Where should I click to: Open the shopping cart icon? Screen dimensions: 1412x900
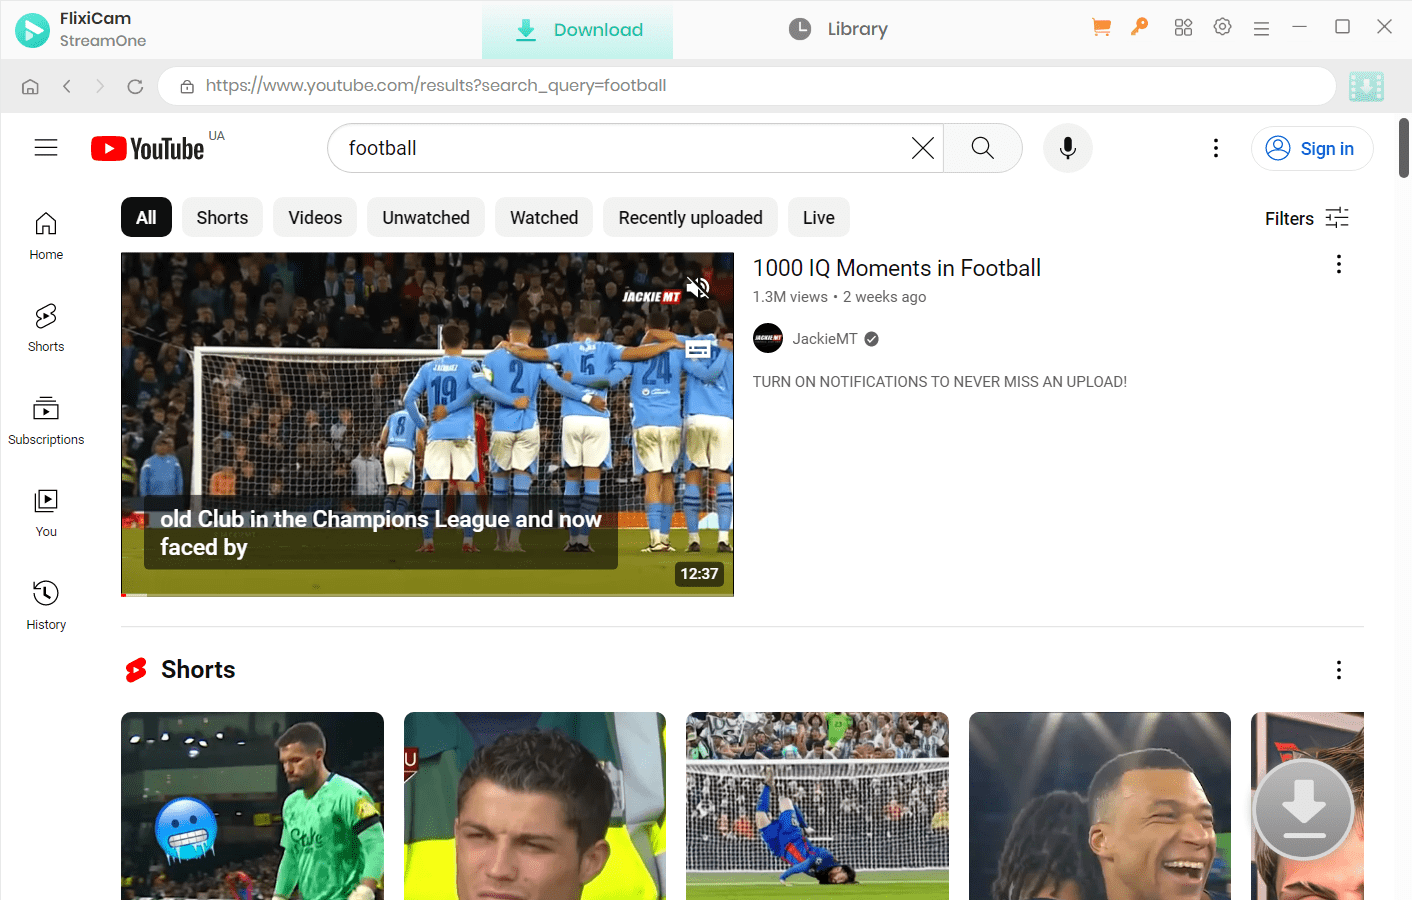click(x=1101, y=28)
